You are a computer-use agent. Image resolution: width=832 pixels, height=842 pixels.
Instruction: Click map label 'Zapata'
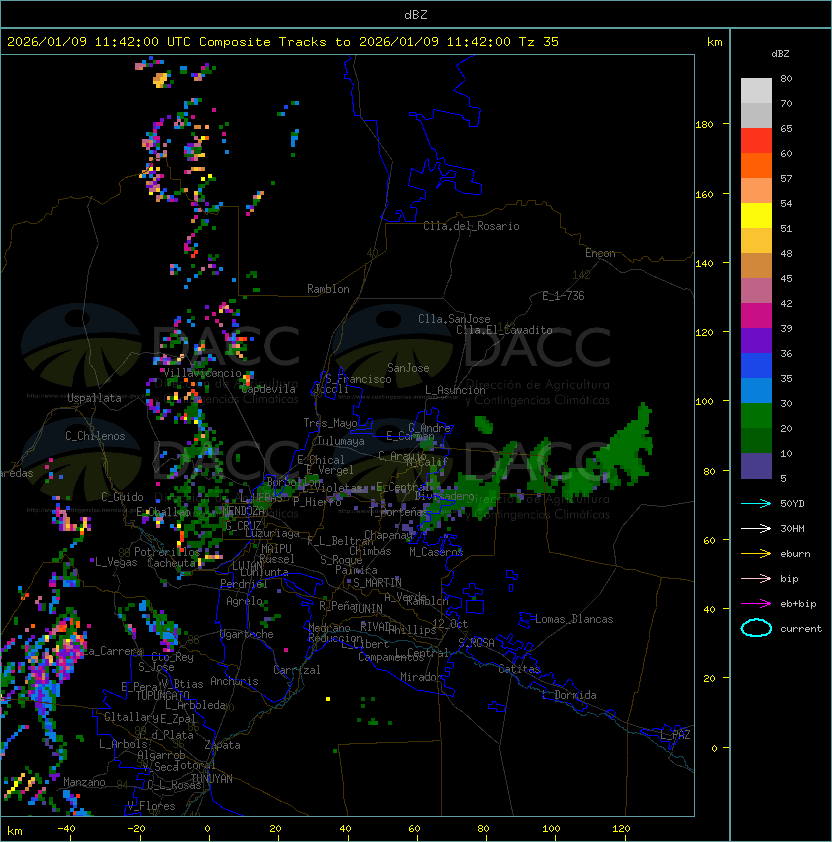coord(222,745)
